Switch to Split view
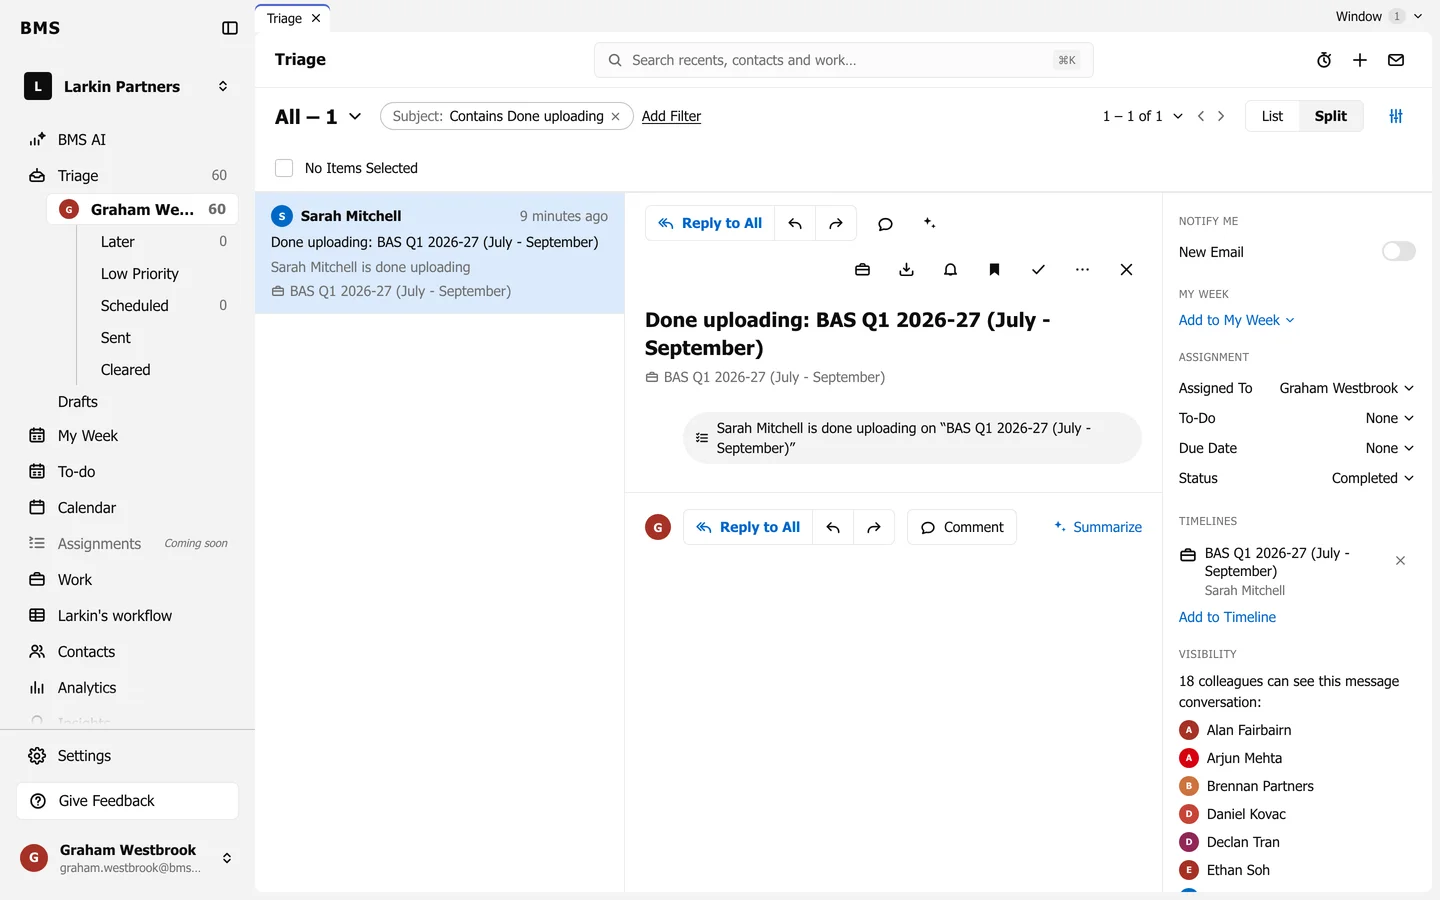 pyautogui.click(x=1330, y=116)
